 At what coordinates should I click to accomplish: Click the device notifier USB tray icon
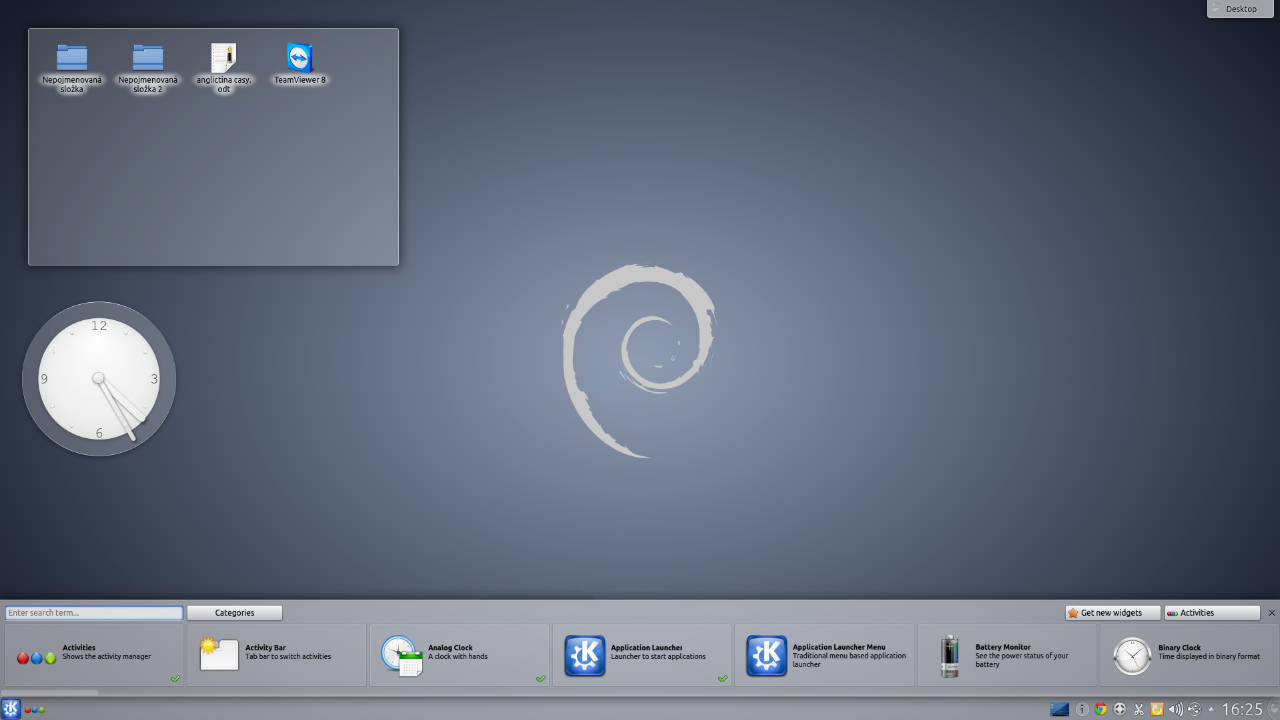pyautogui.click(x=1194, y=709)
